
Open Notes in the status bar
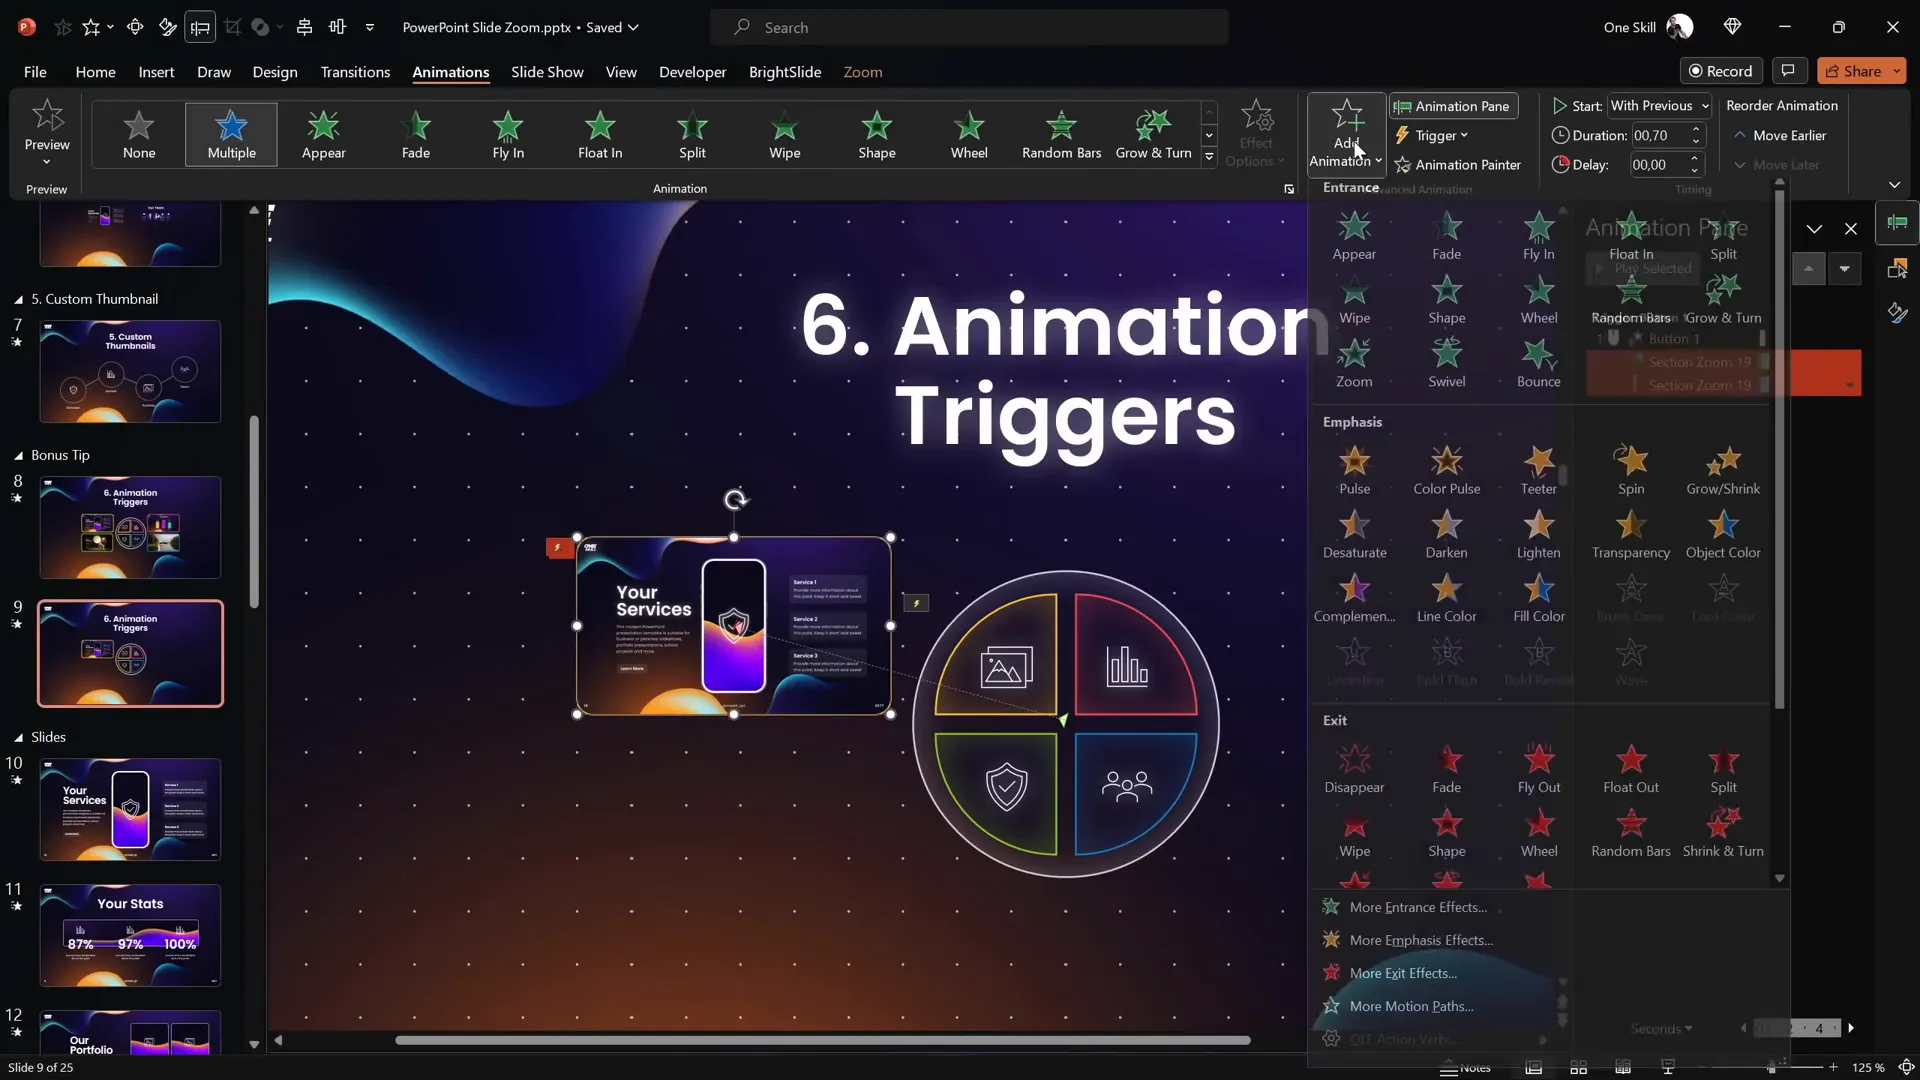(1465, 1068)
